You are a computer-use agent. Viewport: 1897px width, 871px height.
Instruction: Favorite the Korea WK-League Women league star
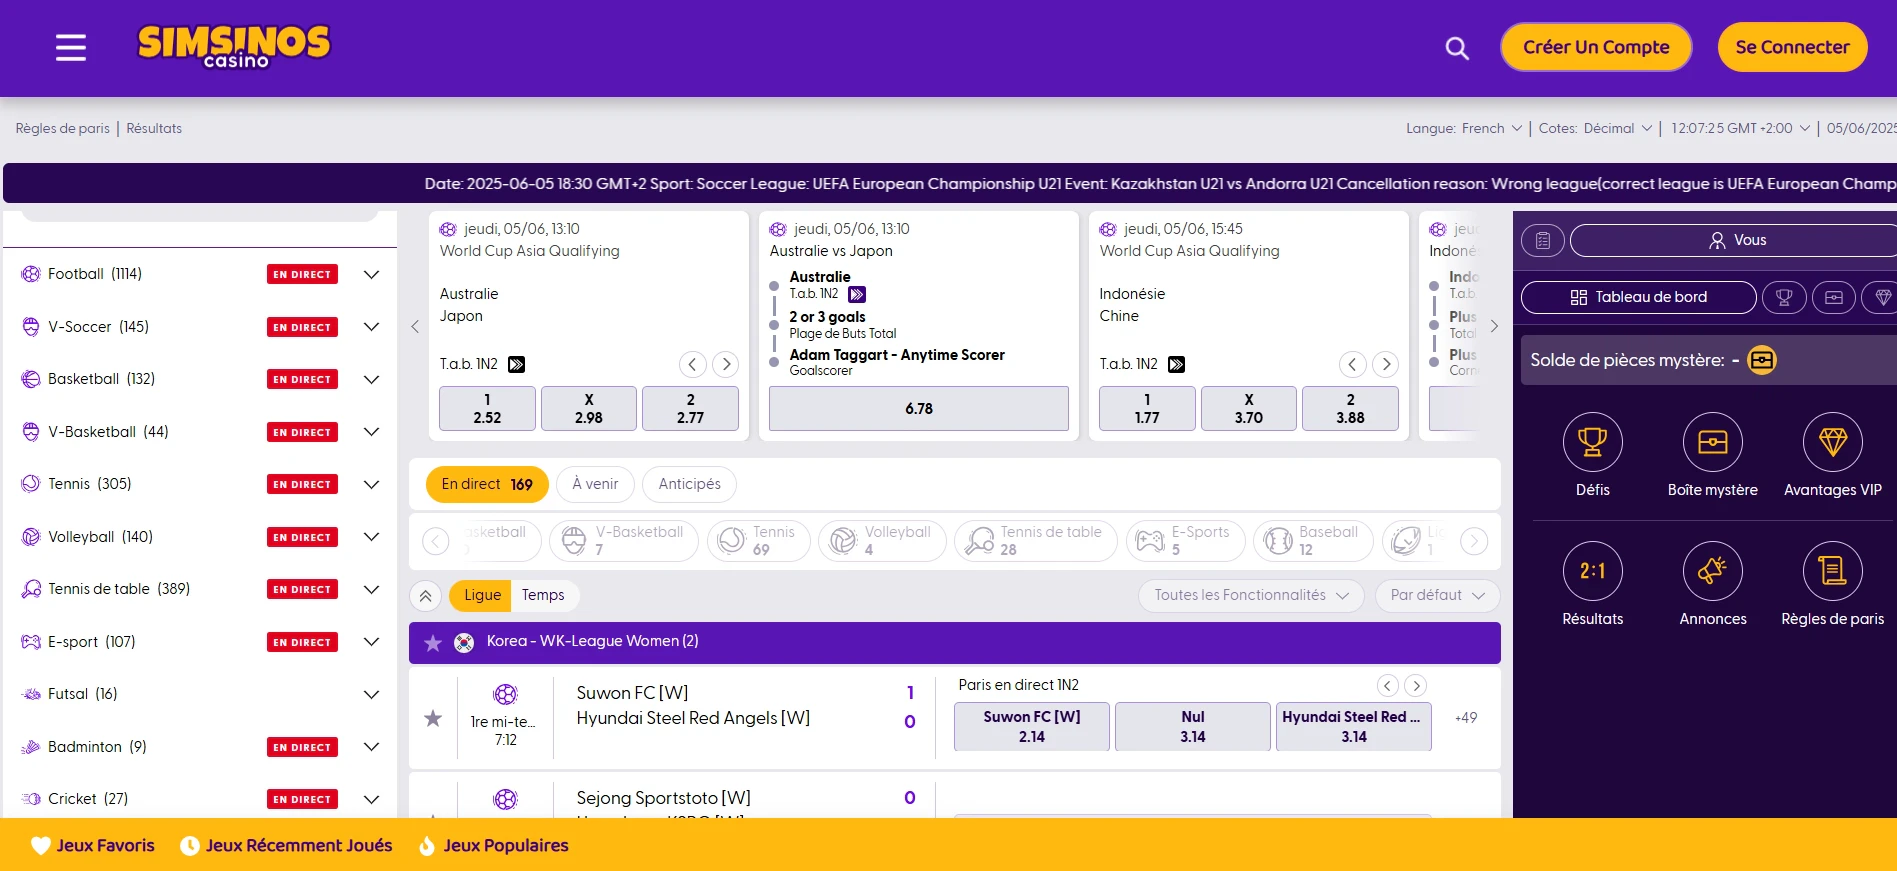pos(432,643)
